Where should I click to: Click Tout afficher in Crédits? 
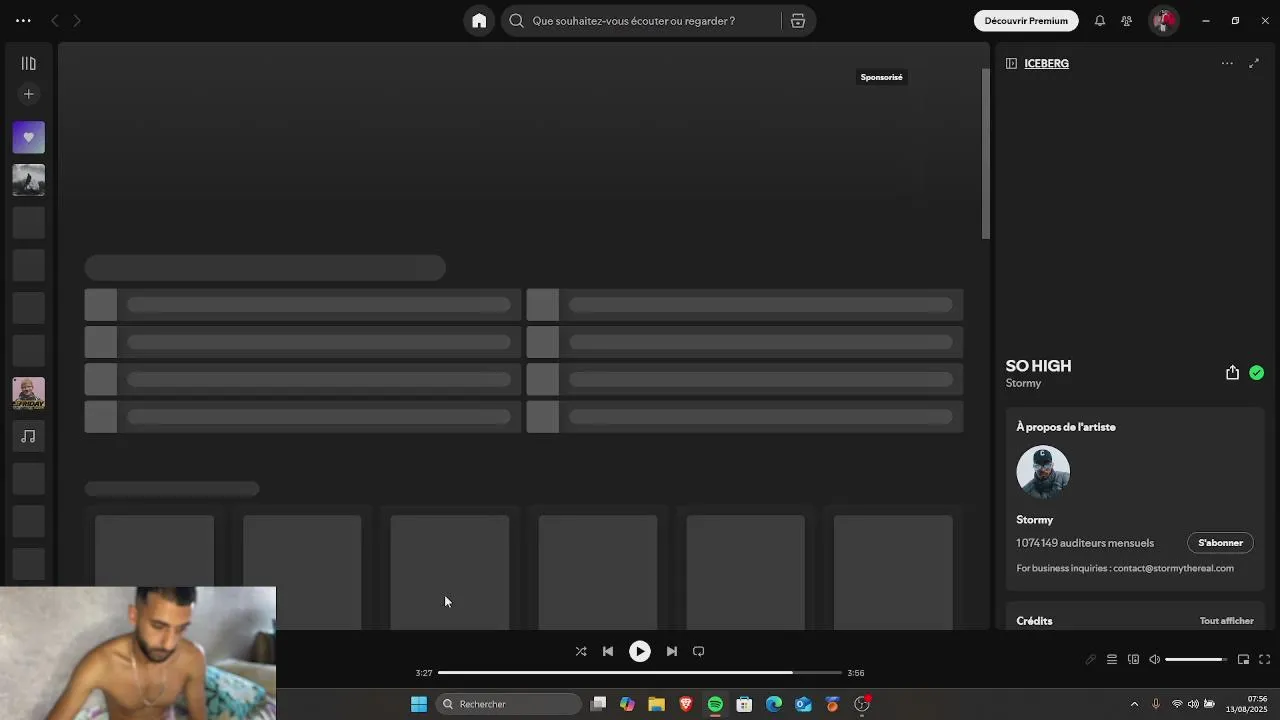coord(1226,621)
